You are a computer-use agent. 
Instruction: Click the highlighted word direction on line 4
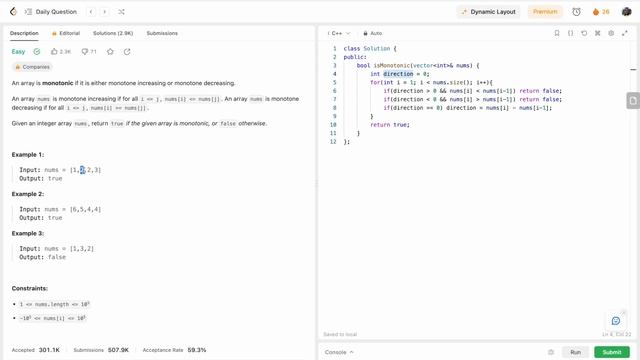tap(398, 74)
